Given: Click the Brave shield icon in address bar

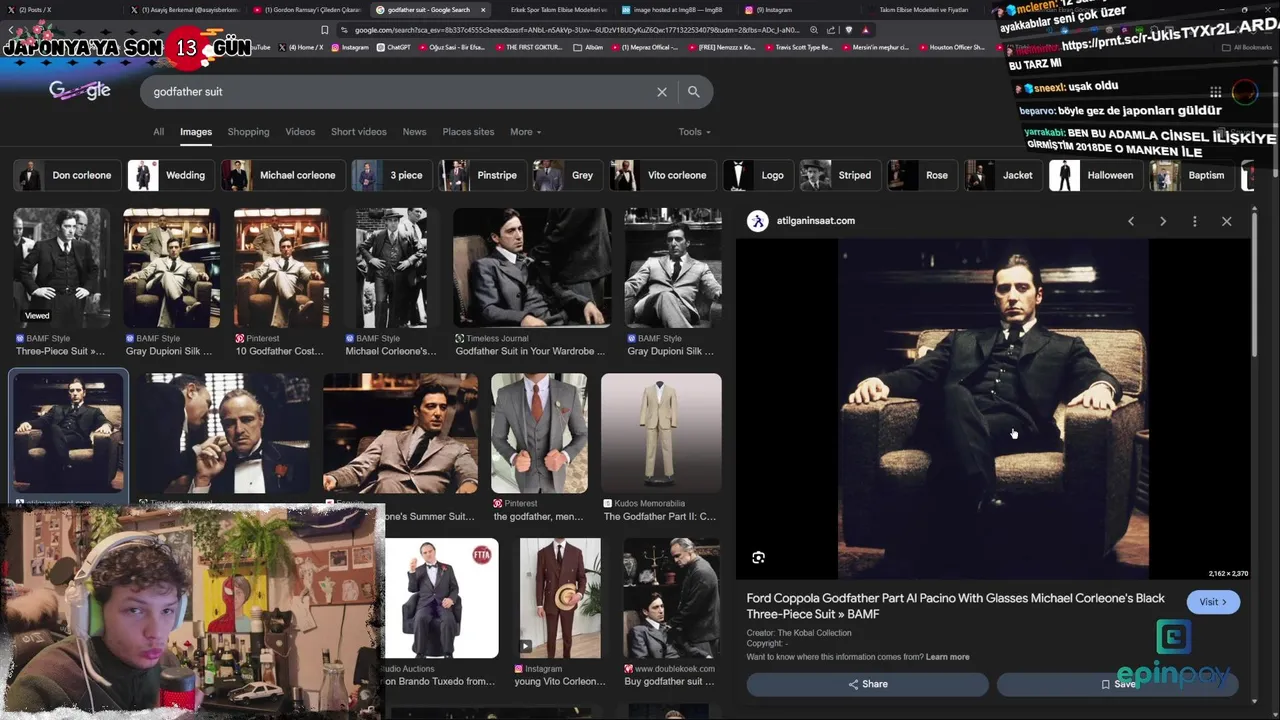Looking at the screenshot, I should (850, 30).
